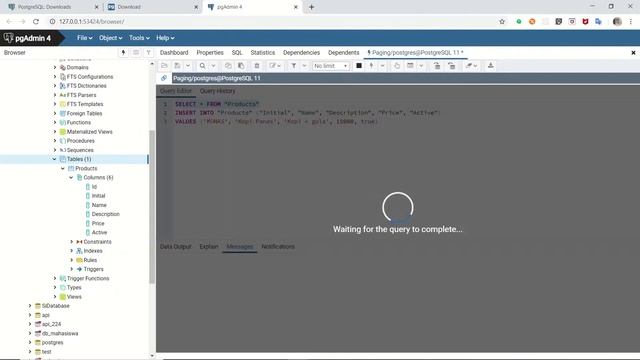Collapse the Tables (1) node
Image resolution: width=640 pixels, height=360 pixels.
54,159
